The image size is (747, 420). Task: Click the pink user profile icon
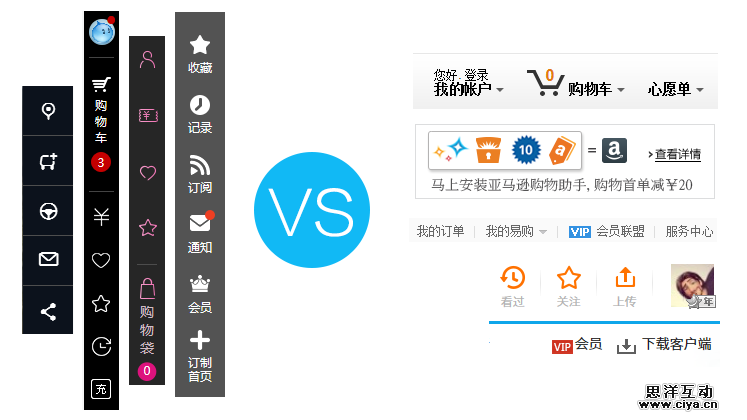coord(148,60)
